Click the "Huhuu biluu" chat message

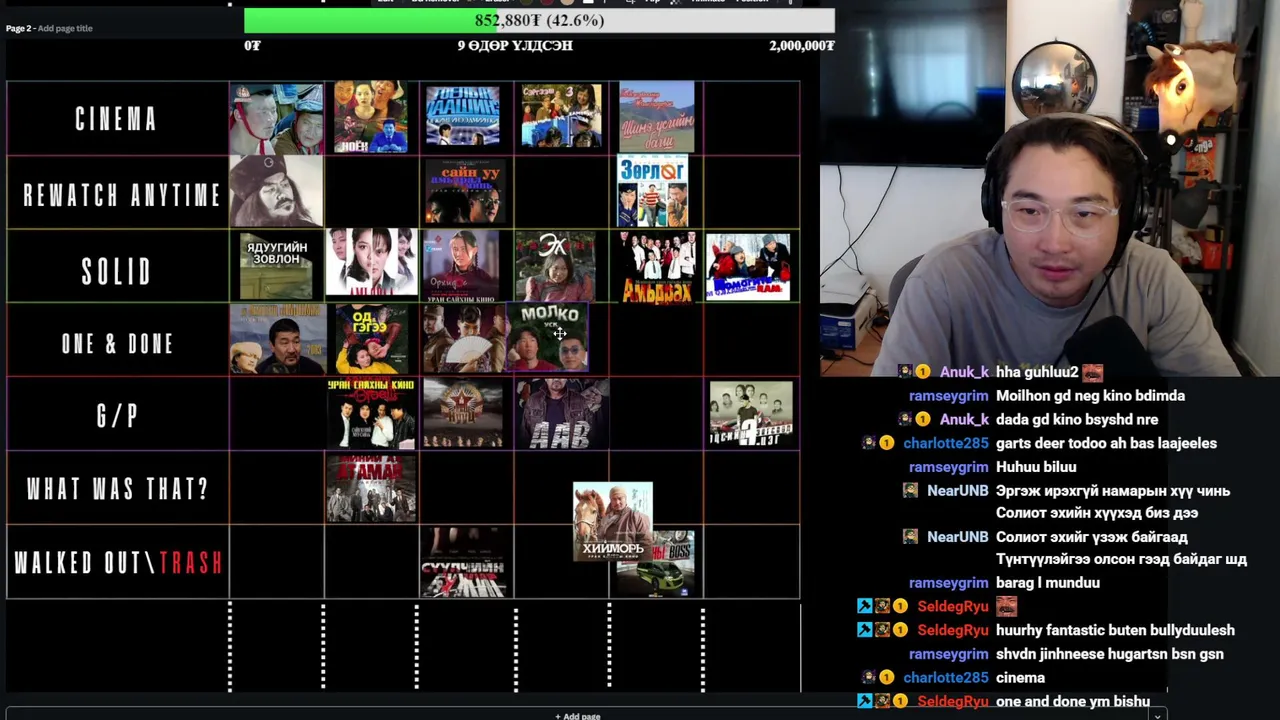coord(1036,467)
